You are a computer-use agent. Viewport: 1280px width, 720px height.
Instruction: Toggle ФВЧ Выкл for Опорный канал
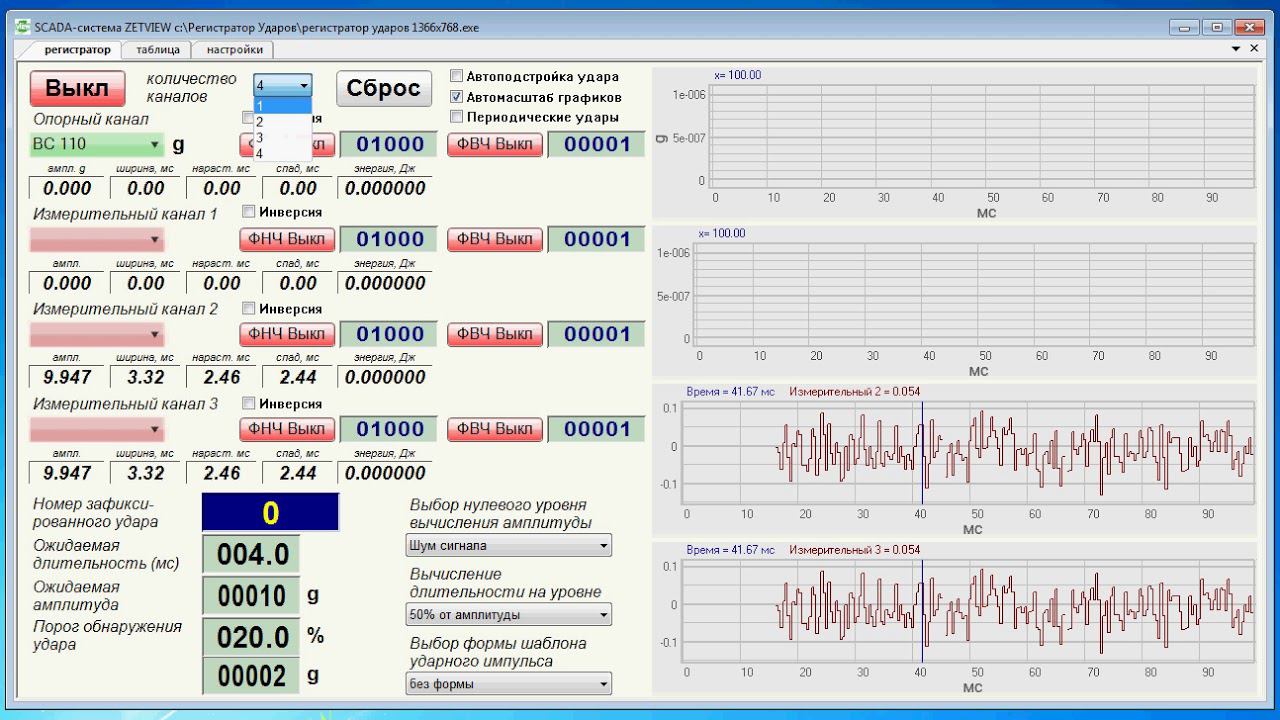(x=495, y=144)
